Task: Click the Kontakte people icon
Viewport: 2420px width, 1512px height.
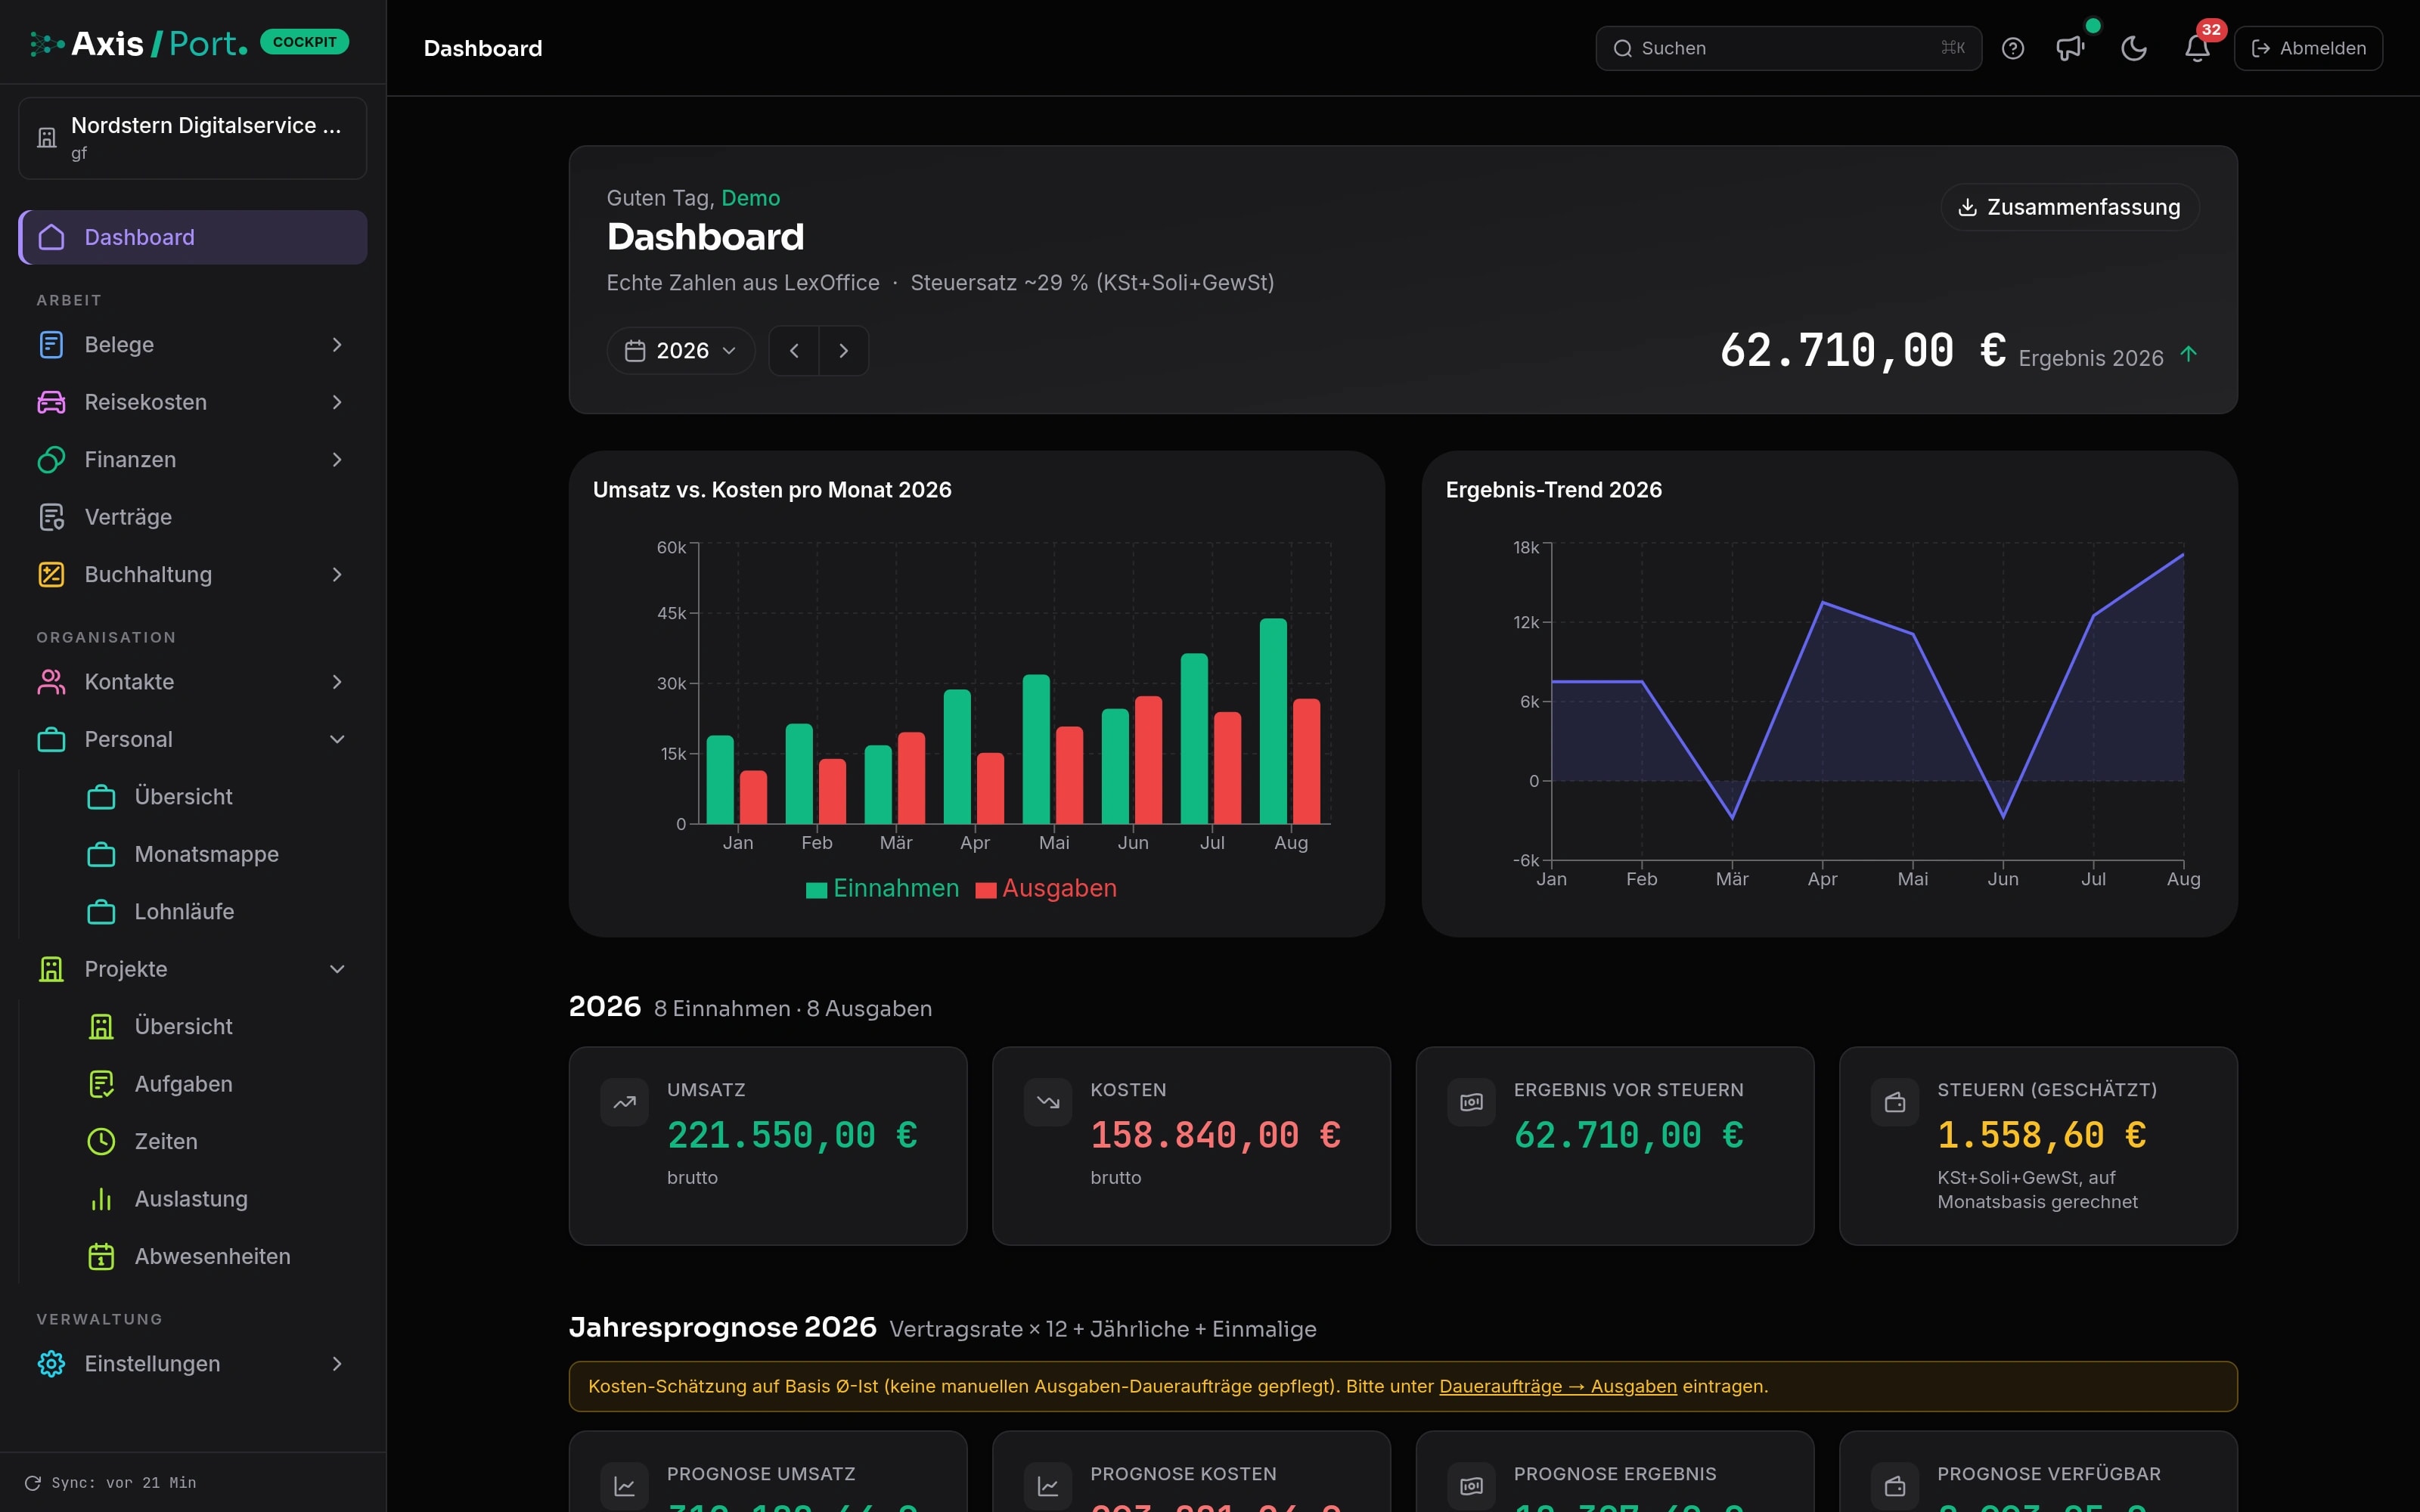Action: [x=51, y=682]
